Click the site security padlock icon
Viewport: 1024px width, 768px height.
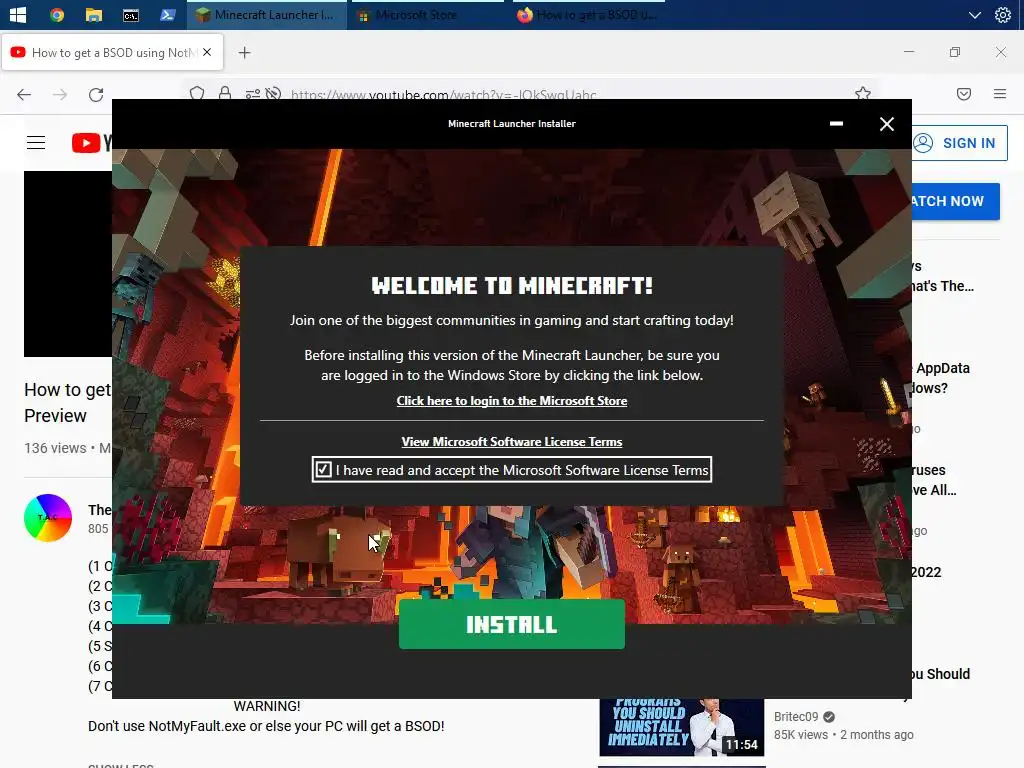225,93
